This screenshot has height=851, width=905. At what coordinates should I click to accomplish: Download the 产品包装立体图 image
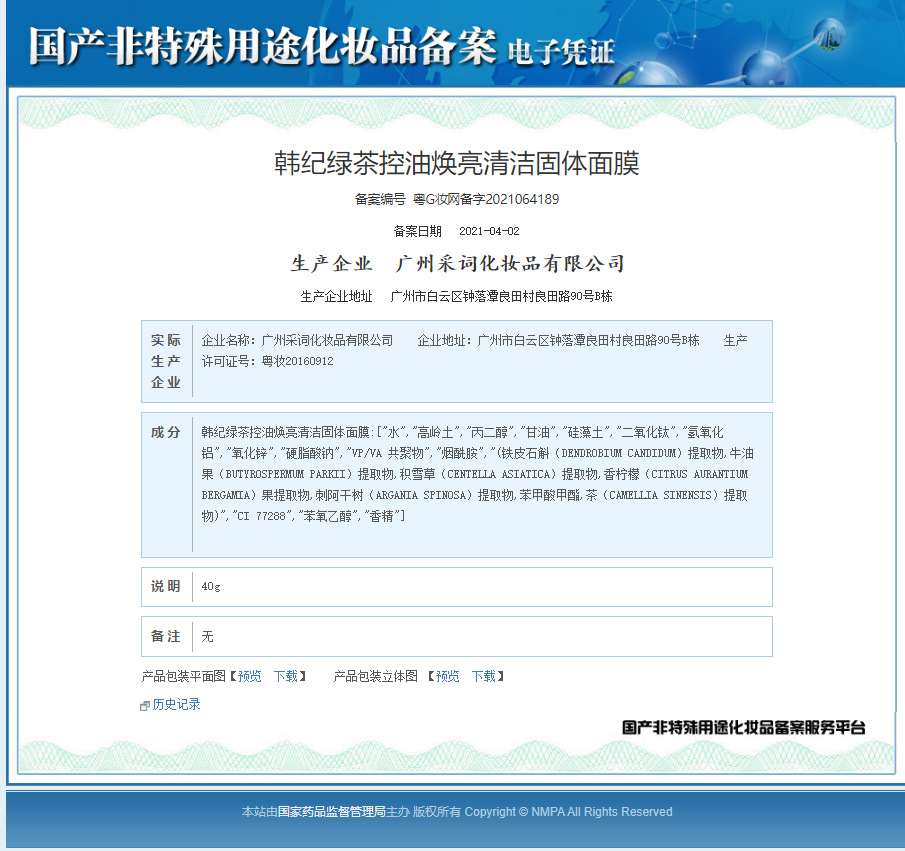click(x=484, y=676)
